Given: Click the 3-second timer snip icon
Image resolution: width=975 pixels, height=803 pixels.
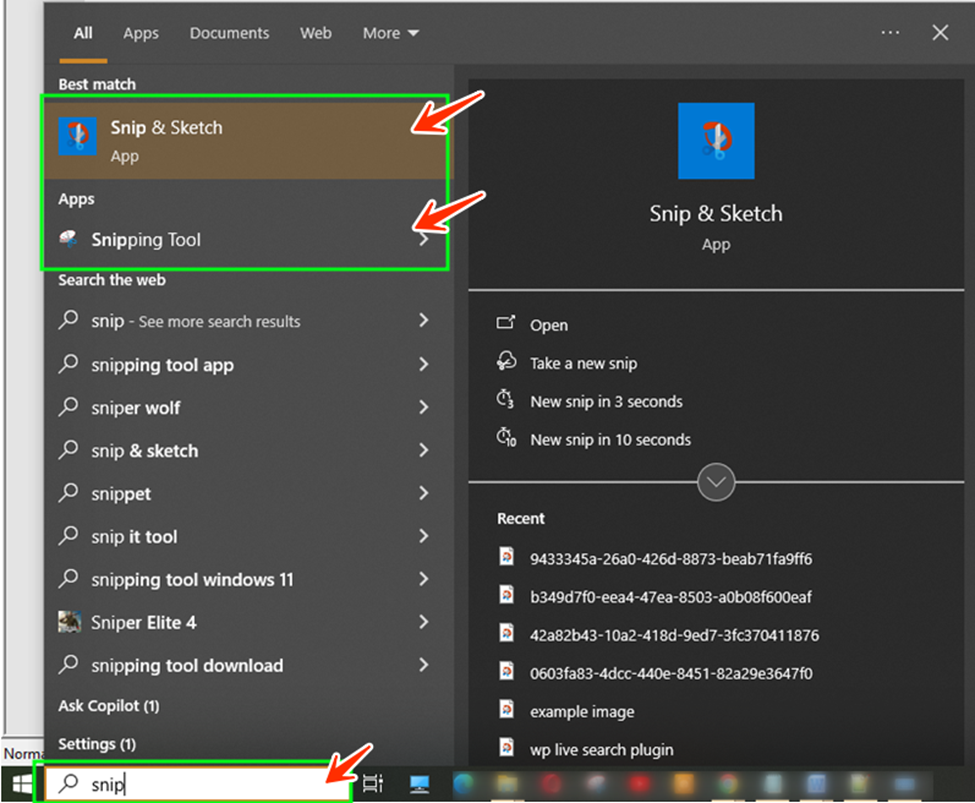Looking at the screenshot, I should pos(505,399).
